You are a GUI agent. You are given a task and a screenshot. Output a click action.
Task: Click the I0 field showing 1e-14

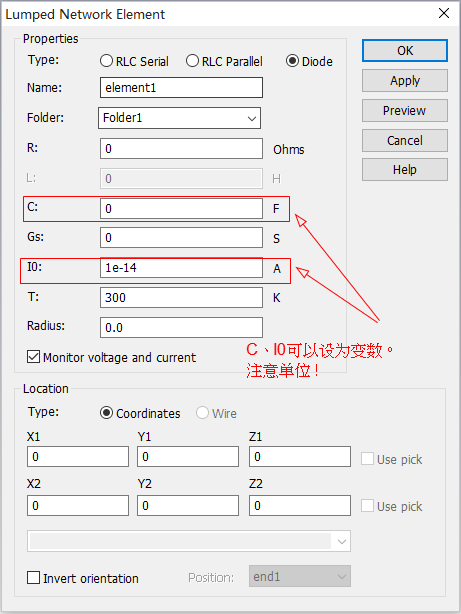pos(181,268)
